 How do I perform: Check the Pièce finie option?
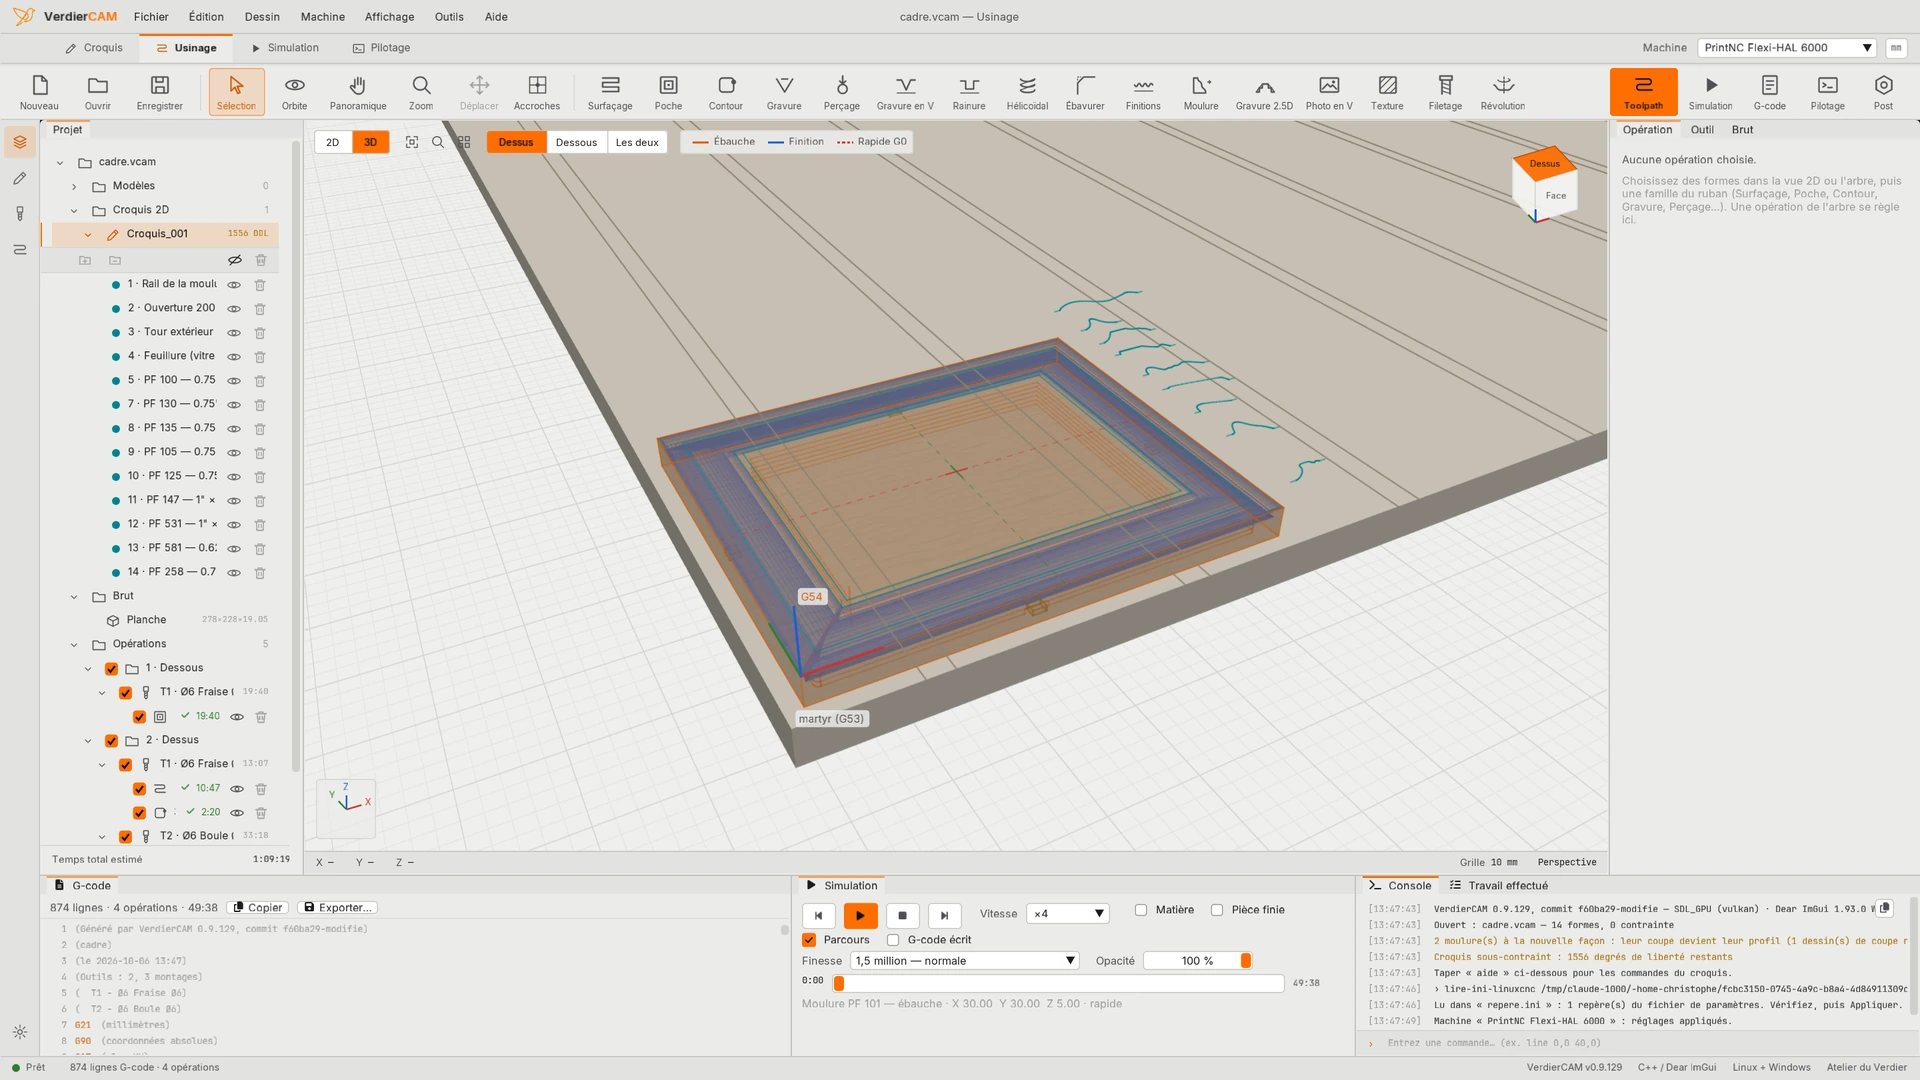click(x=1217, y=910)
